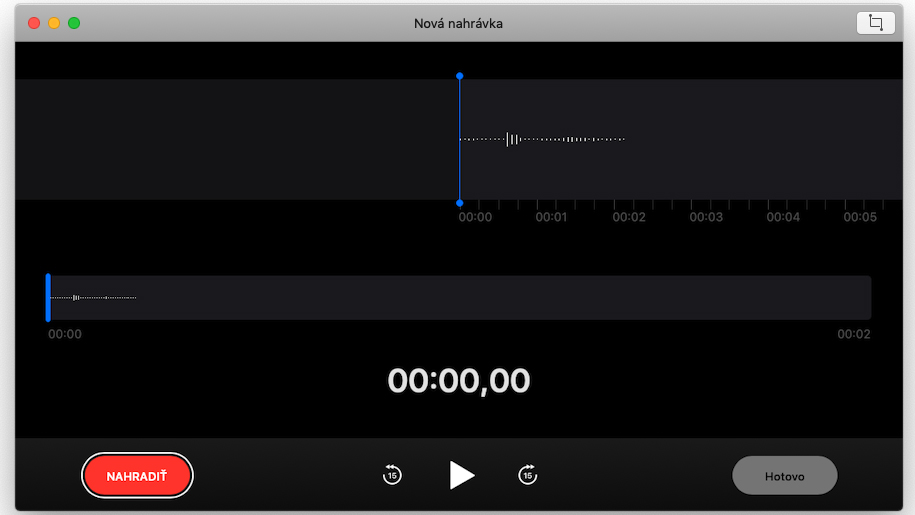
Task: Click the 00:00,00 time counter
Action: 459,381
